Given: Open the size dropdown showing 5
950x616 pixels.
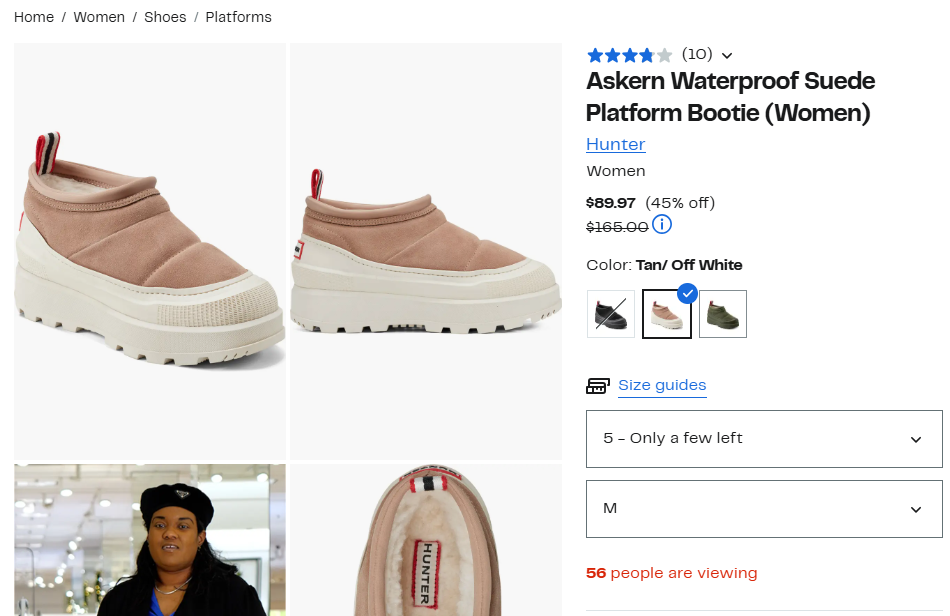Looking at the screenshot, I should click(x=763, y=439).
